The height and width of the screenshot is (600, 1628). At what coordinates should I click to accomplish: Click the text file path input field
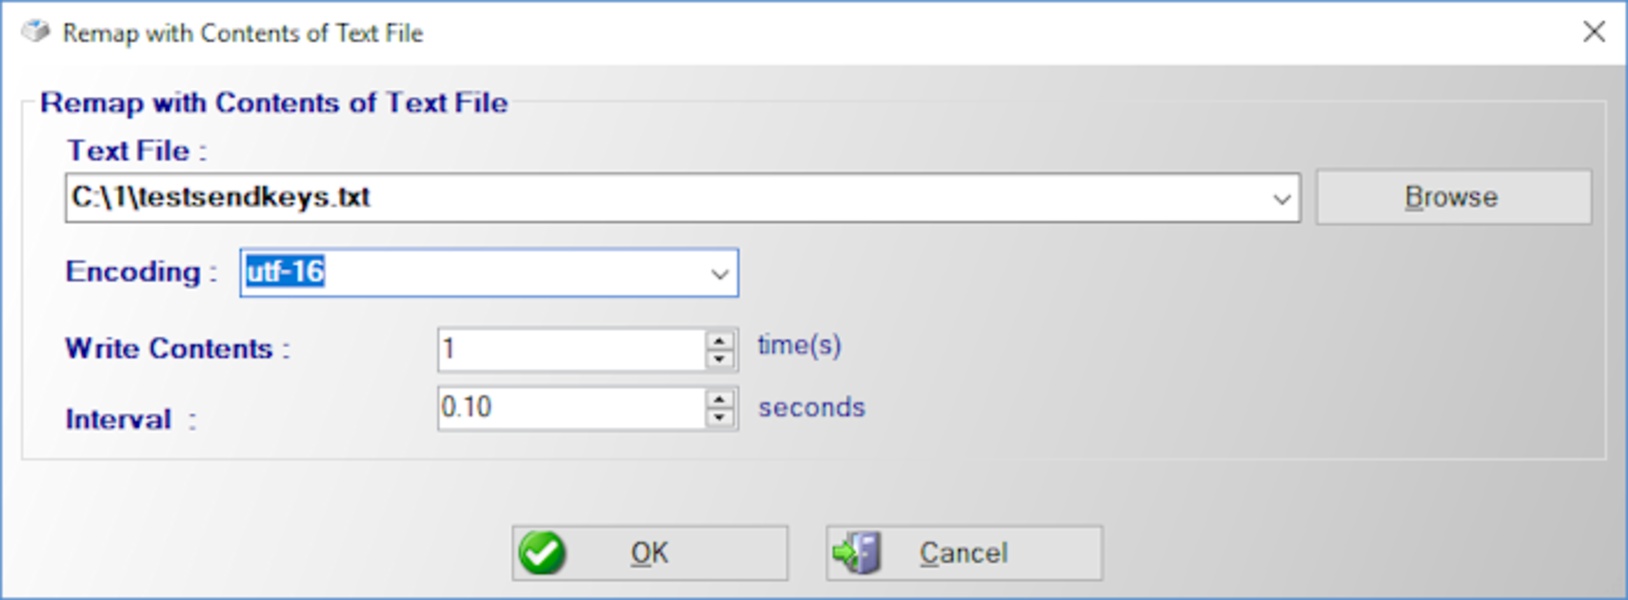coord(660,198)
